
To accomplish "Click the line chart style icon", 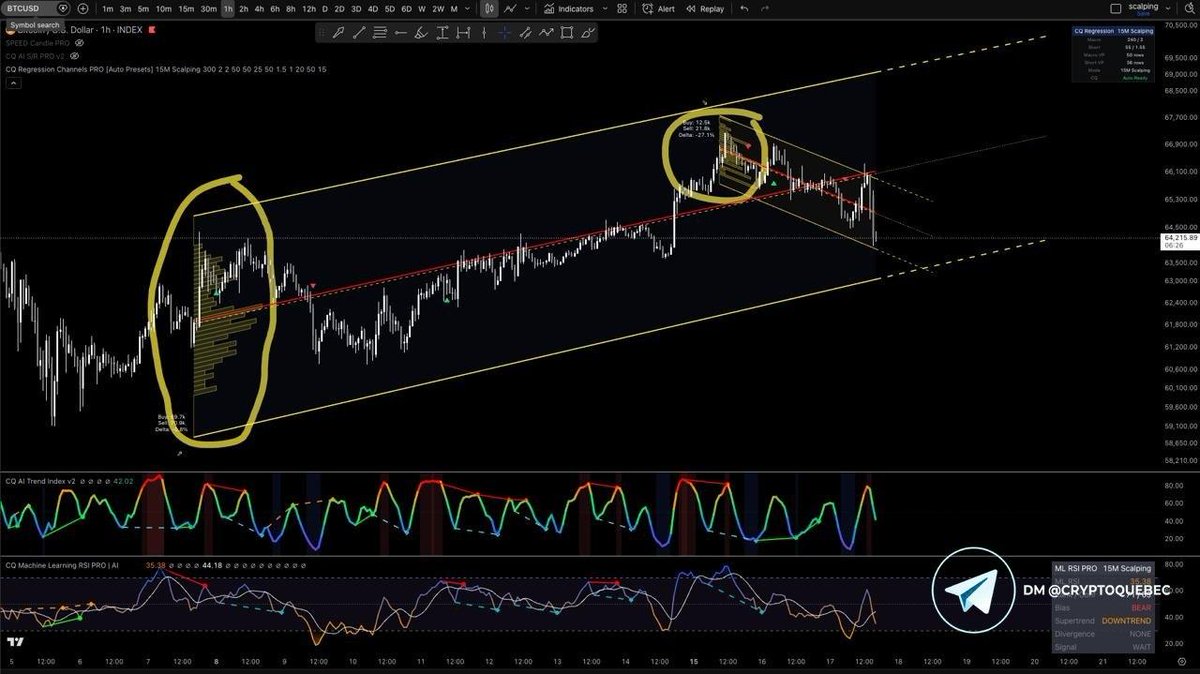I will tap(511, 9).
